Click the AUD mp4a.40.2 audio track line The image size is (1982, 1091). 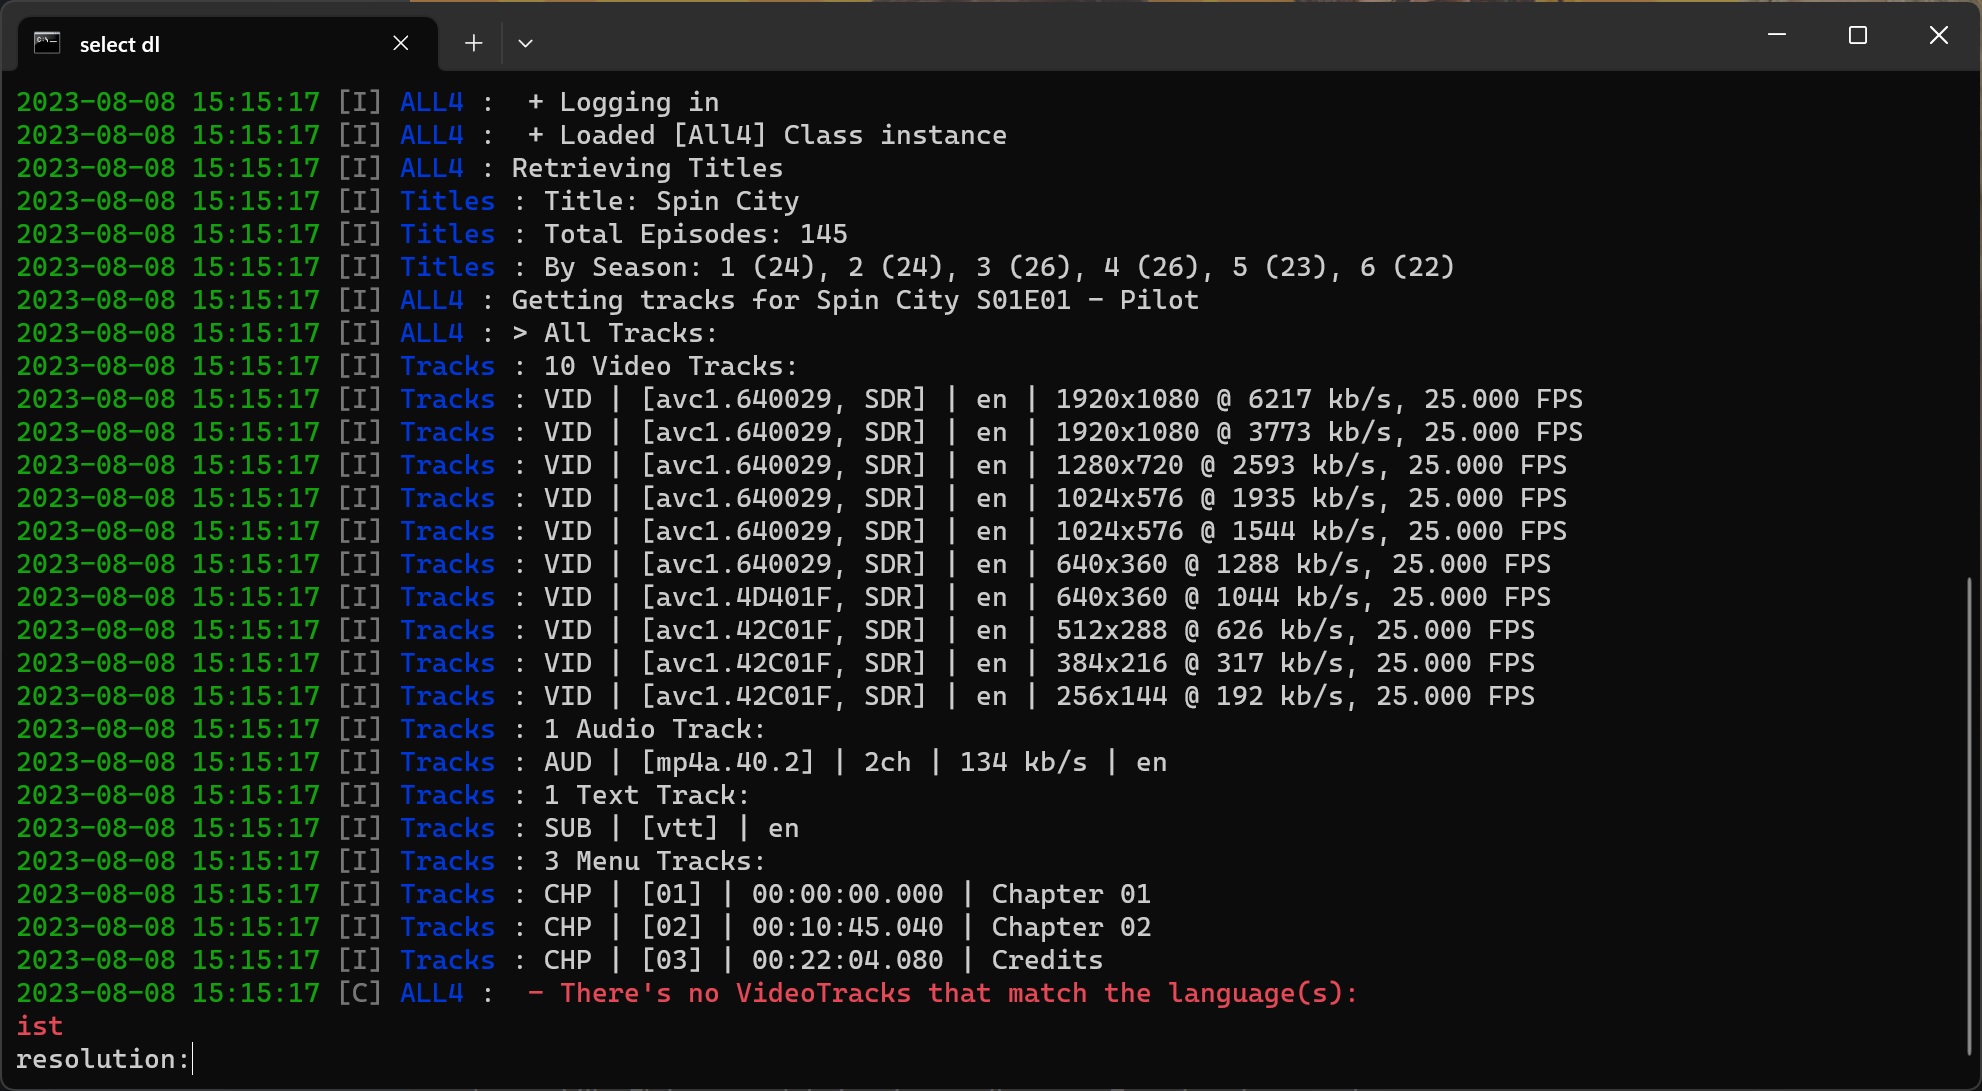854,762
